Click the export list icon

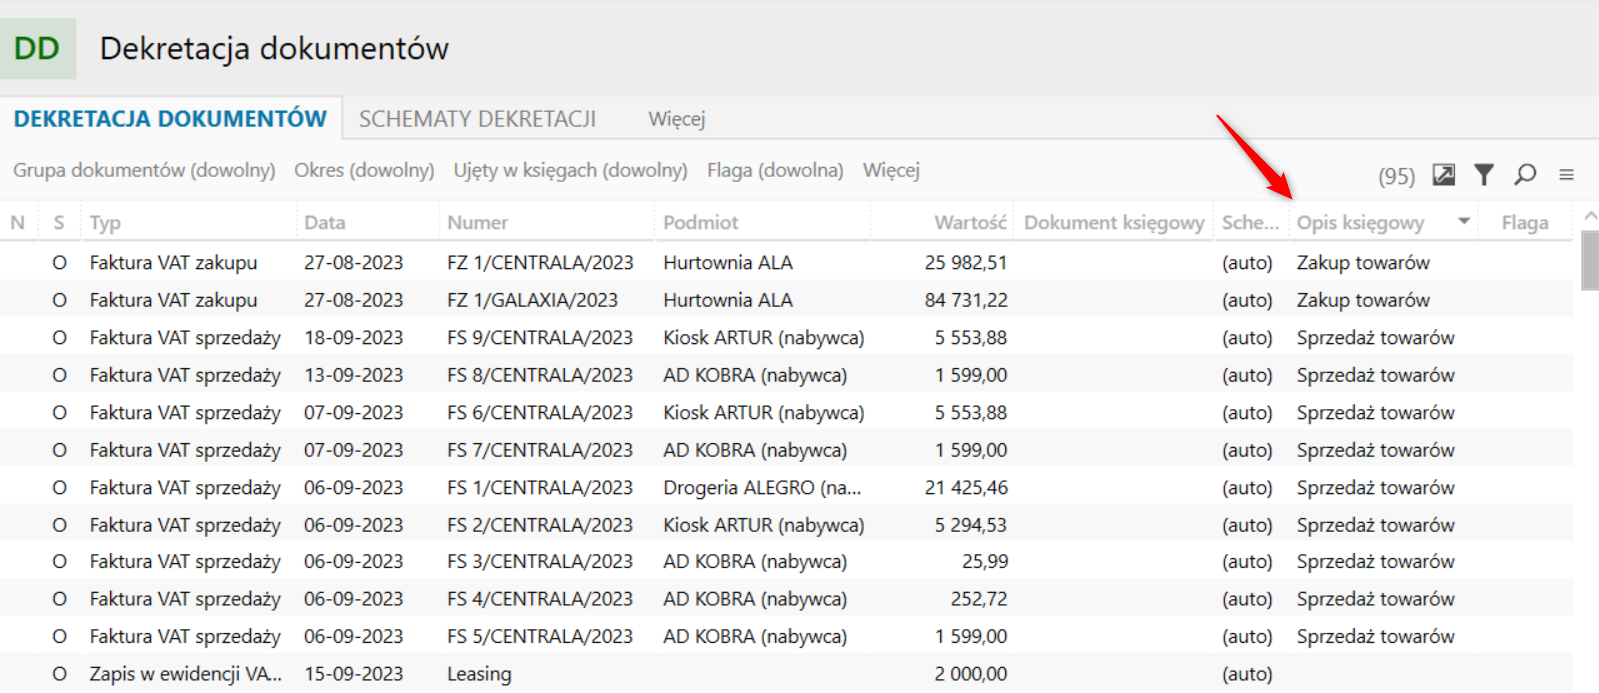(x=1443, y=175)
